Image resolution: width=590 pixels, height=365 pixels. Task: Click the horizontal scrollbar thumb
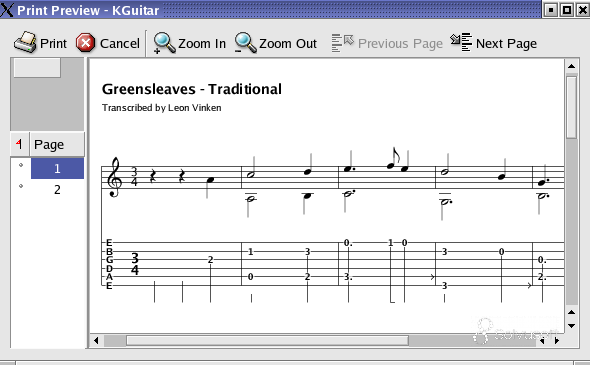coord(268,341)
